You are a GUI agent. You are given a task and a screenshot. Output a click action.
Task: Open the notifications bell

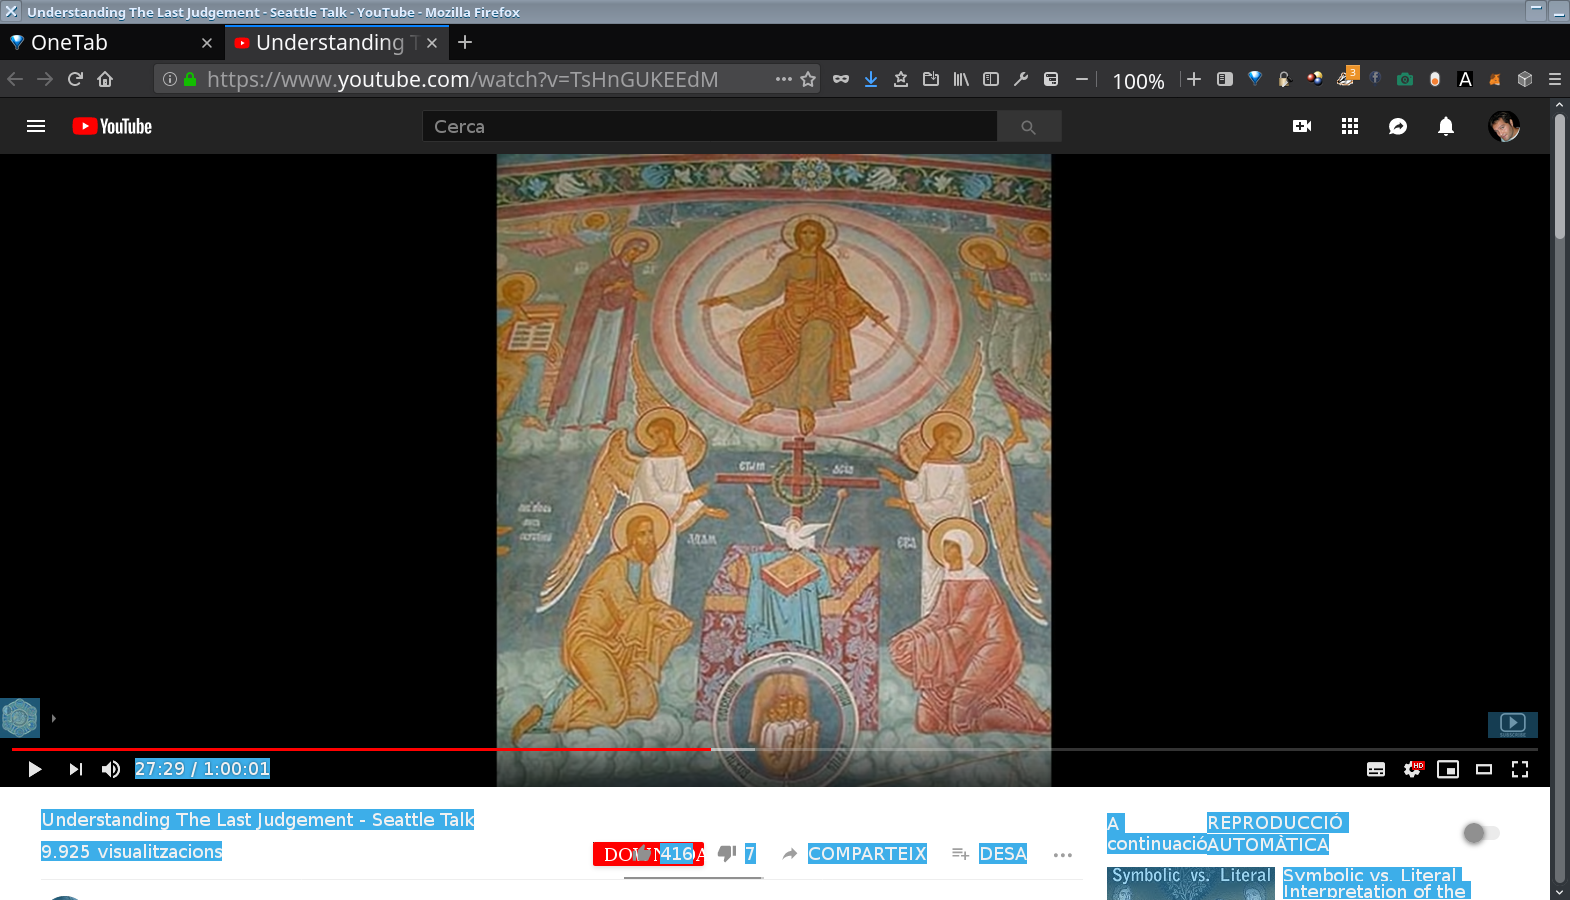(1446, 126)
